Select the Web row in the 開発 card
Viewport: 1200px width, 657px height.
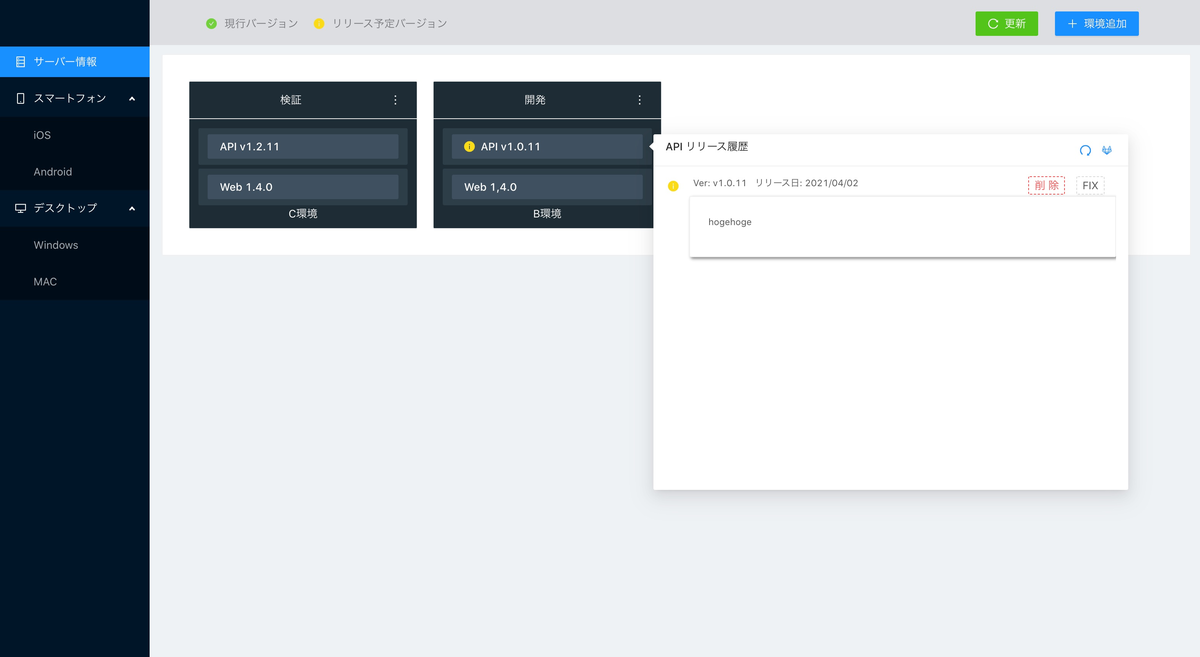tap(547, 187)
